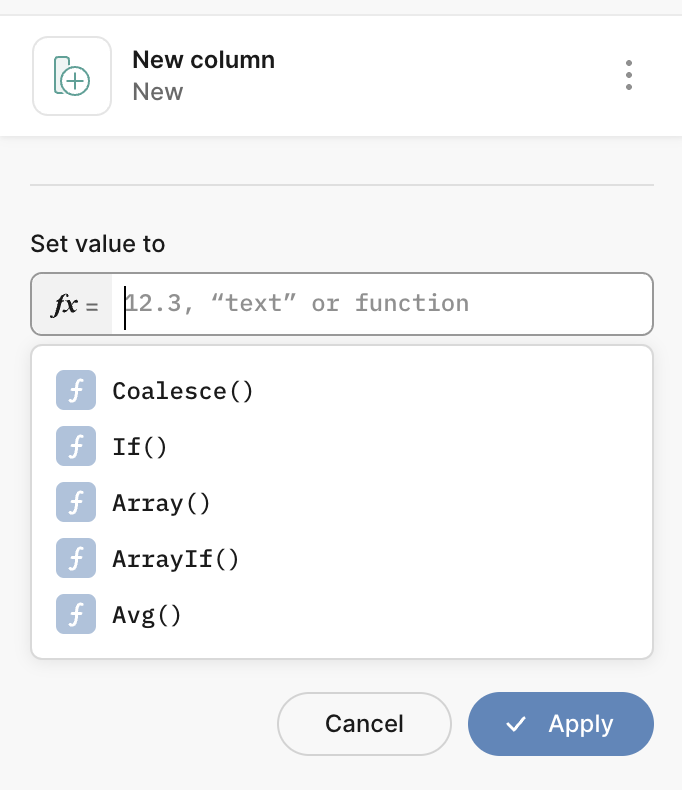Screen dimensions: 682x790
Task: Click the function icon beside Array()
Action: pos(76,502)
